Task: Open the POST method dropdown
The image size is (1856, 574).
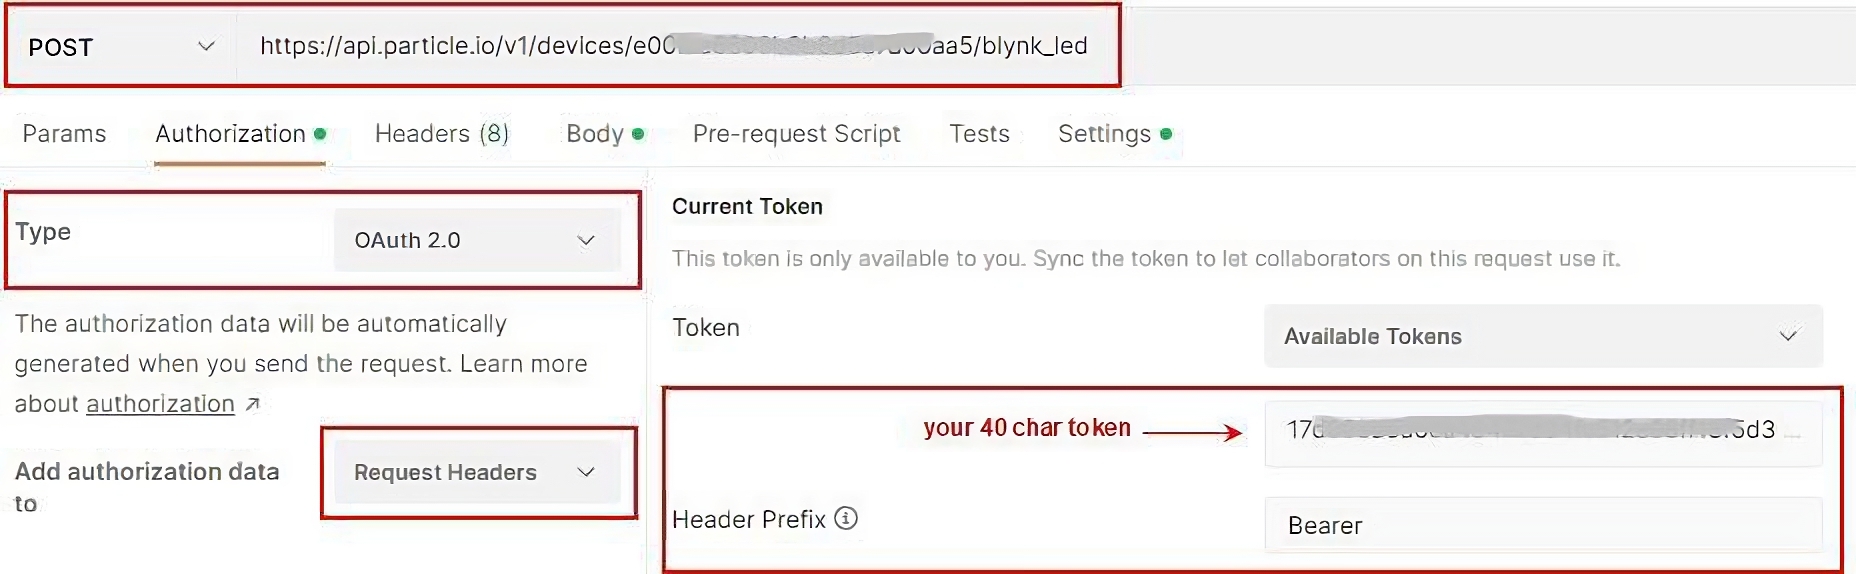Action: (120, 47)
